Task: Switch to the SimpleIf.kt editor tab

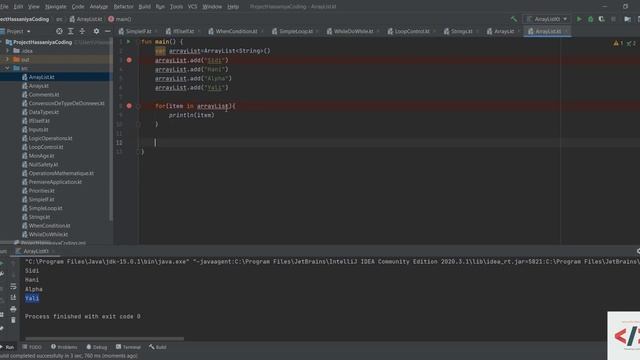Action: [x=138, y=31]
